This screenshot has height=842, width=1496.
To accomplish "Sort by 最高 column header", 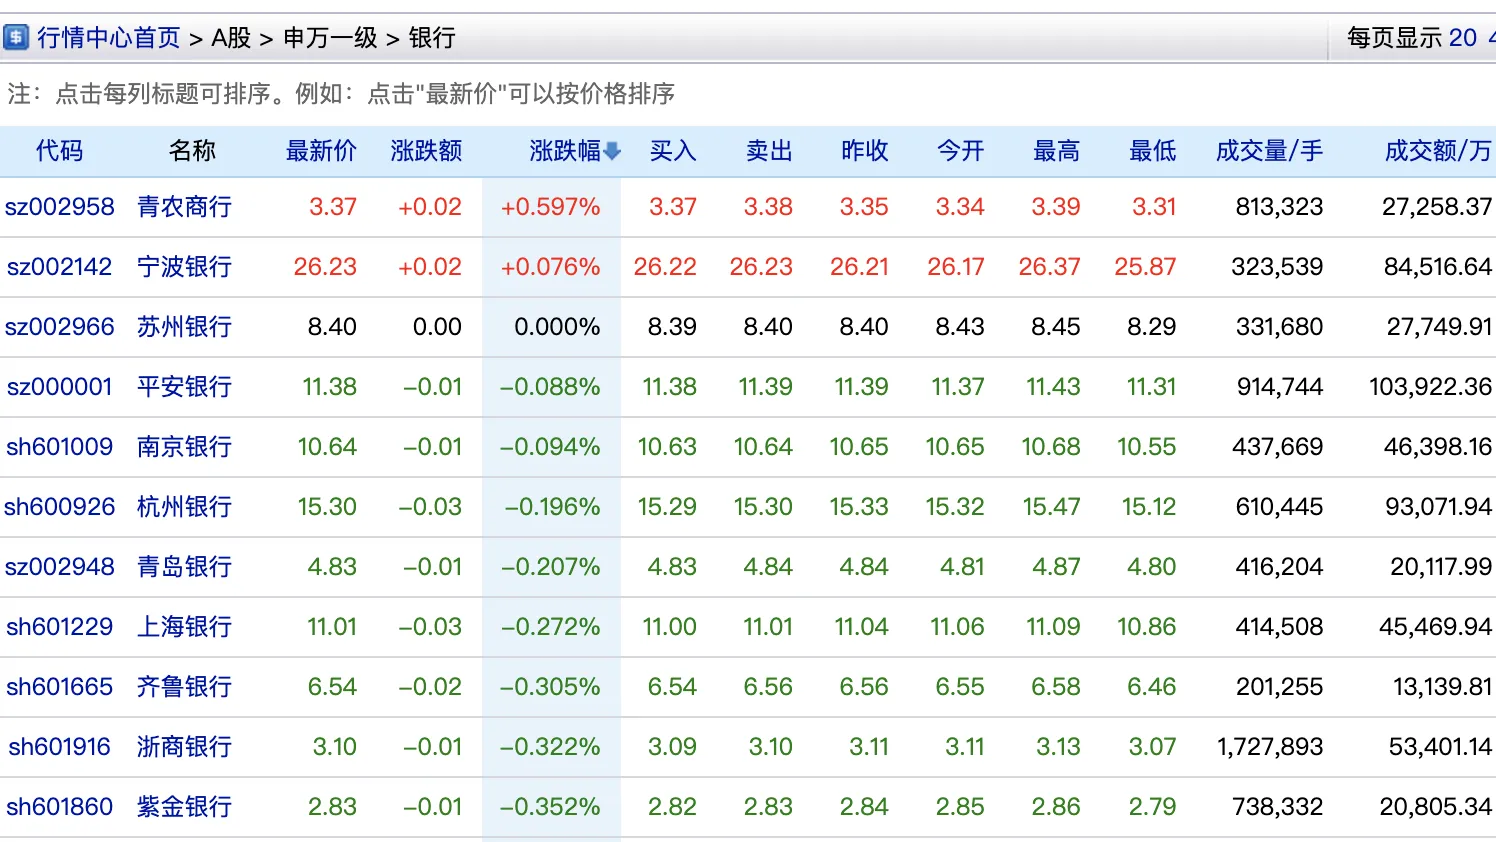I will coord(1057,151).
